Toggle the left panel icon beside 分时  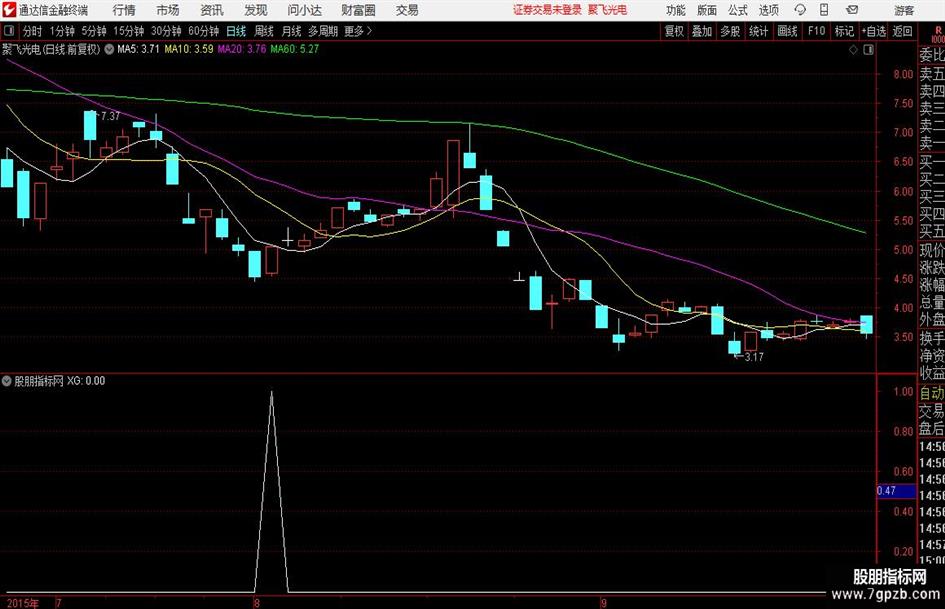click(8, 31)
